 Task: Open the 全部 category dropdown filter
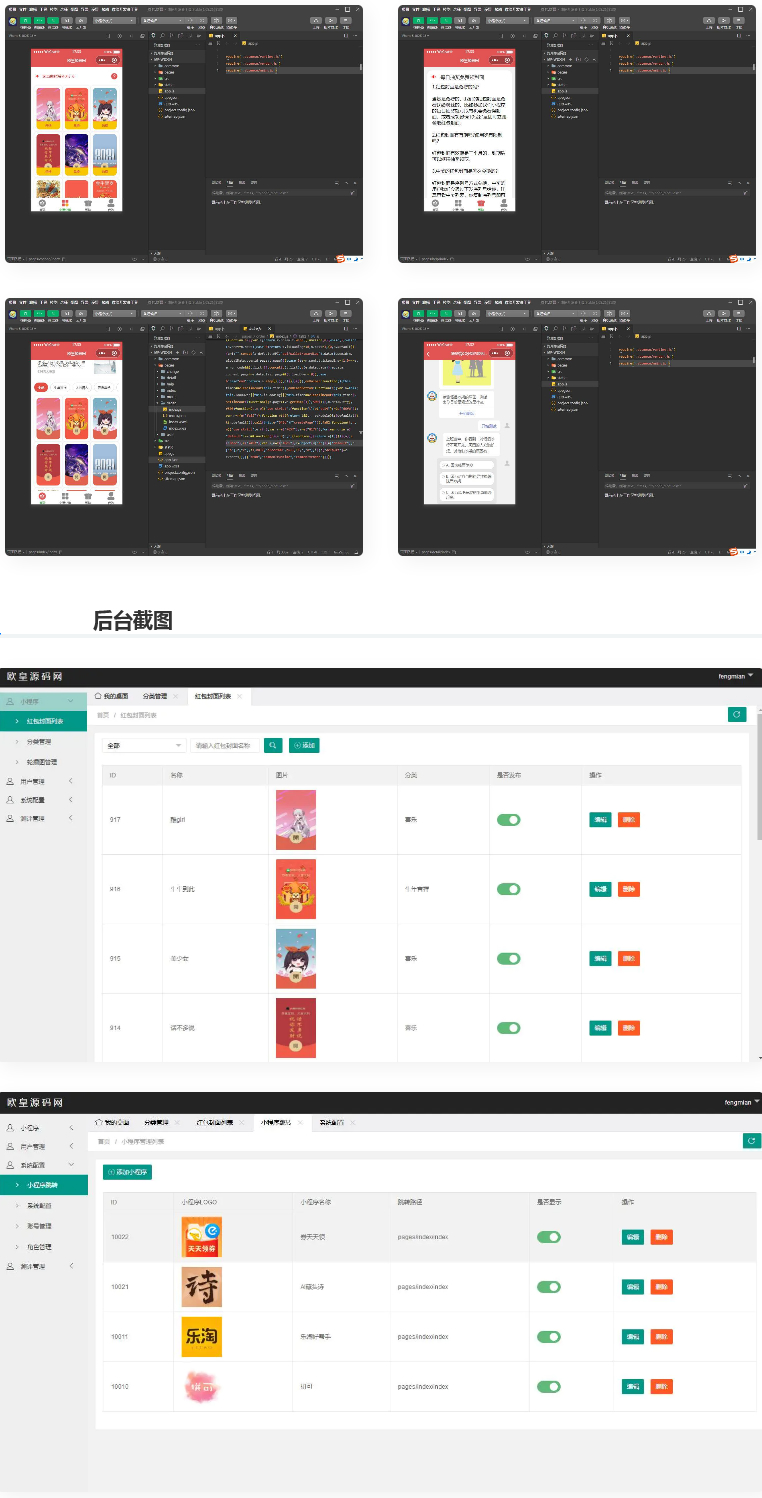coord(144,745)
